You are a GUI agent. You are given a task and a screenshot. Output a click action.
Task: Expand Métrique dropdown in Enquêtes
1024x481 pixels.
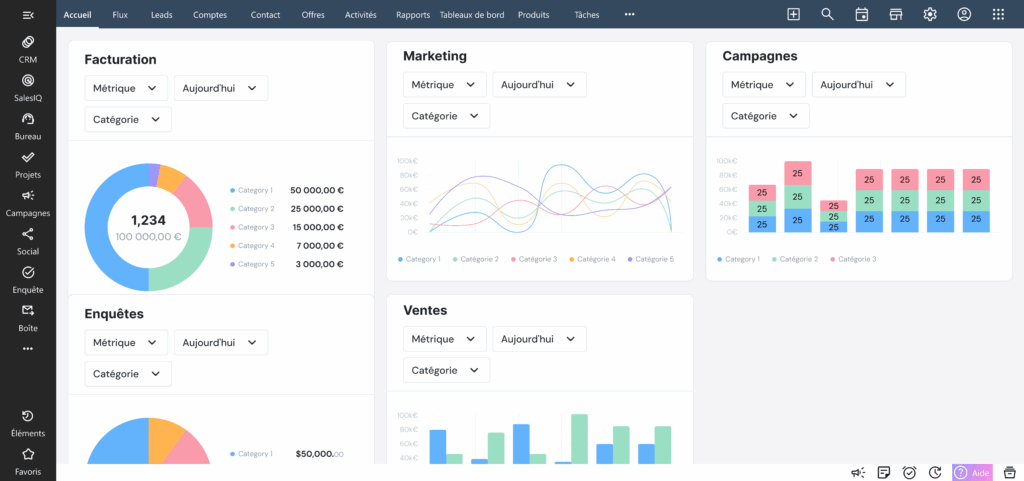click(x=126, y=342)
